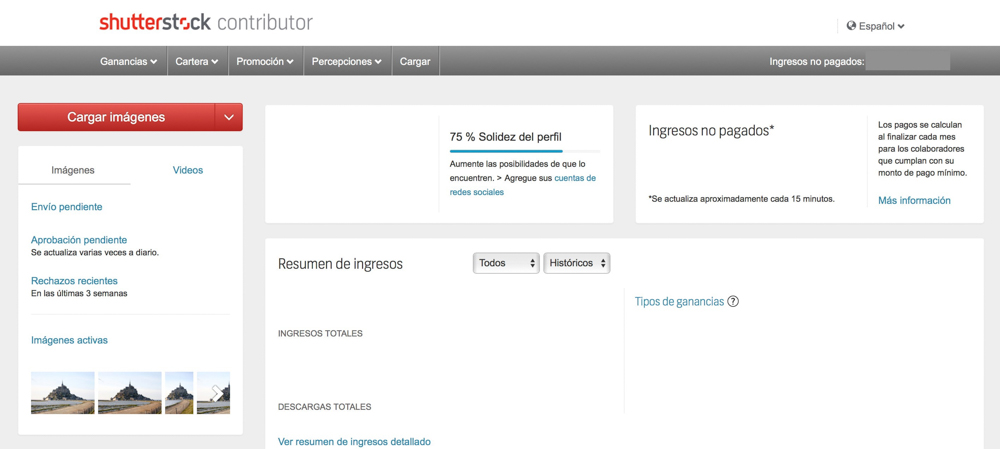This screenshot has height=449, width=1000.
Task: Open the Promoción dropdown menu
Action: click(x=264, y=61)
